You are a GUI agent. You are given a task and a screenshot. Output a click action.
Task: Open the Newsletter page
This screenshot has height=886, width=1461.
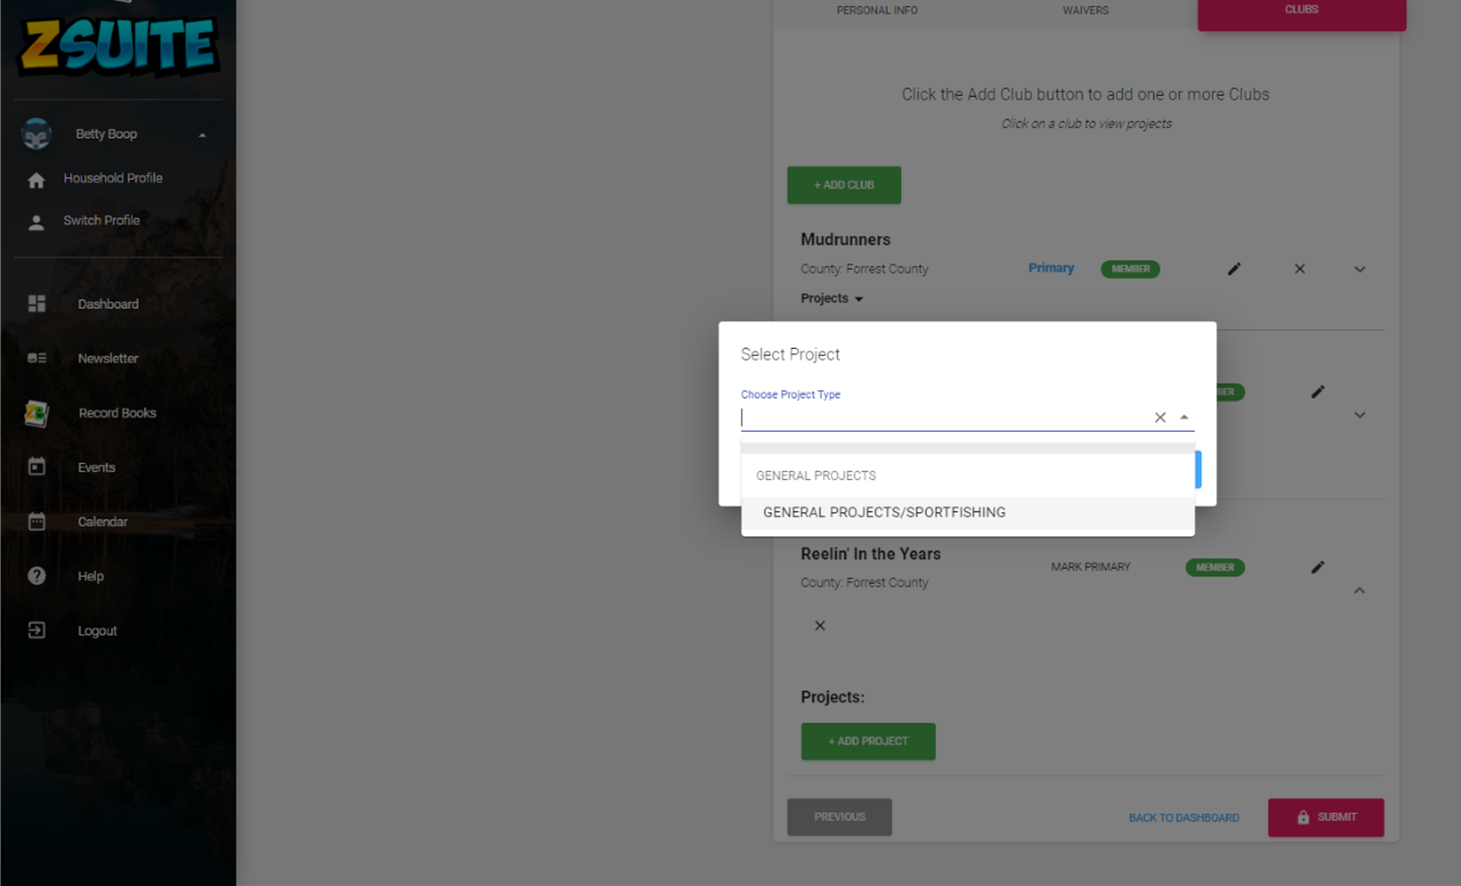108,358
